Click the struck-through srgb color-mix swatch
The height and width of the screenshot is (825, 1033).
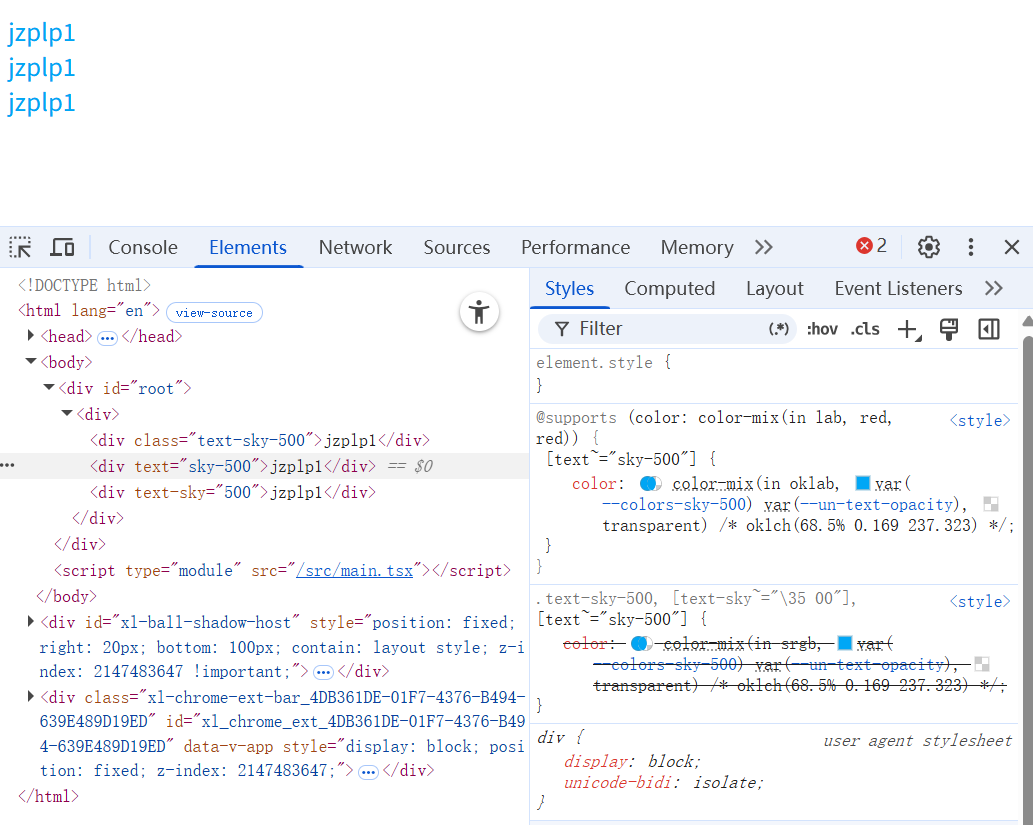[641, 643]
